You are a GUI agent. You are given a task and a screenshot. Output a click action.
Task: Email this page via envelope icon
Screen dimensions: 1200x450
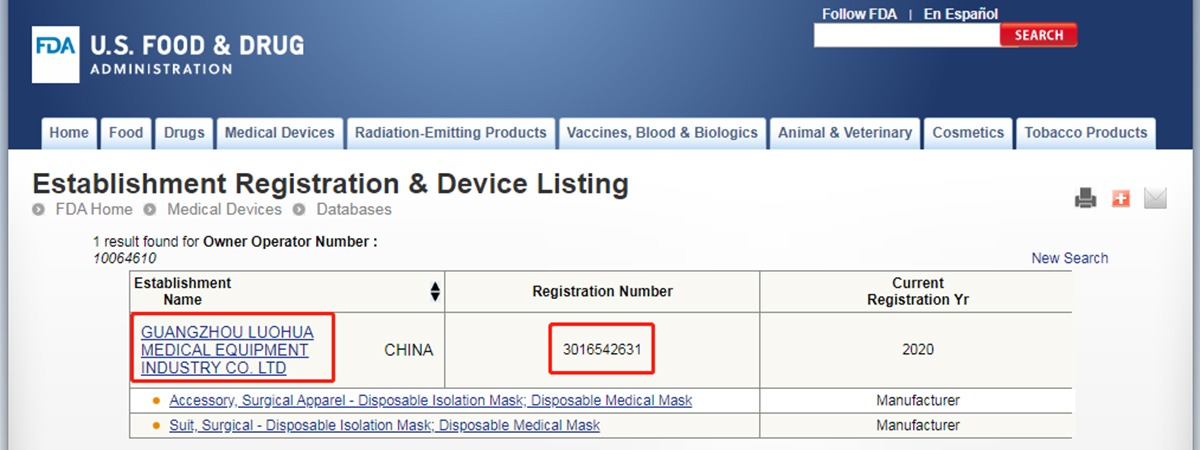click(1155, 198)
